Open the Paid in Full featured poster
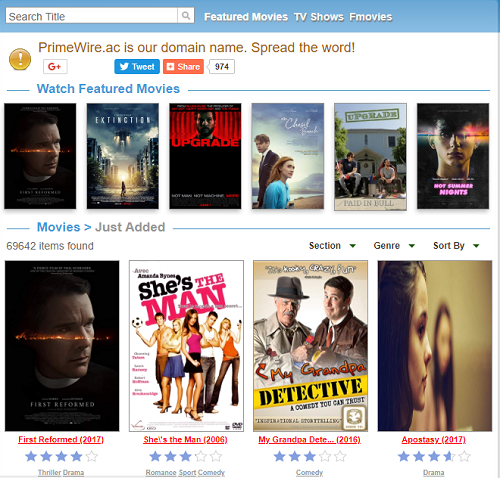 point(370,157)
